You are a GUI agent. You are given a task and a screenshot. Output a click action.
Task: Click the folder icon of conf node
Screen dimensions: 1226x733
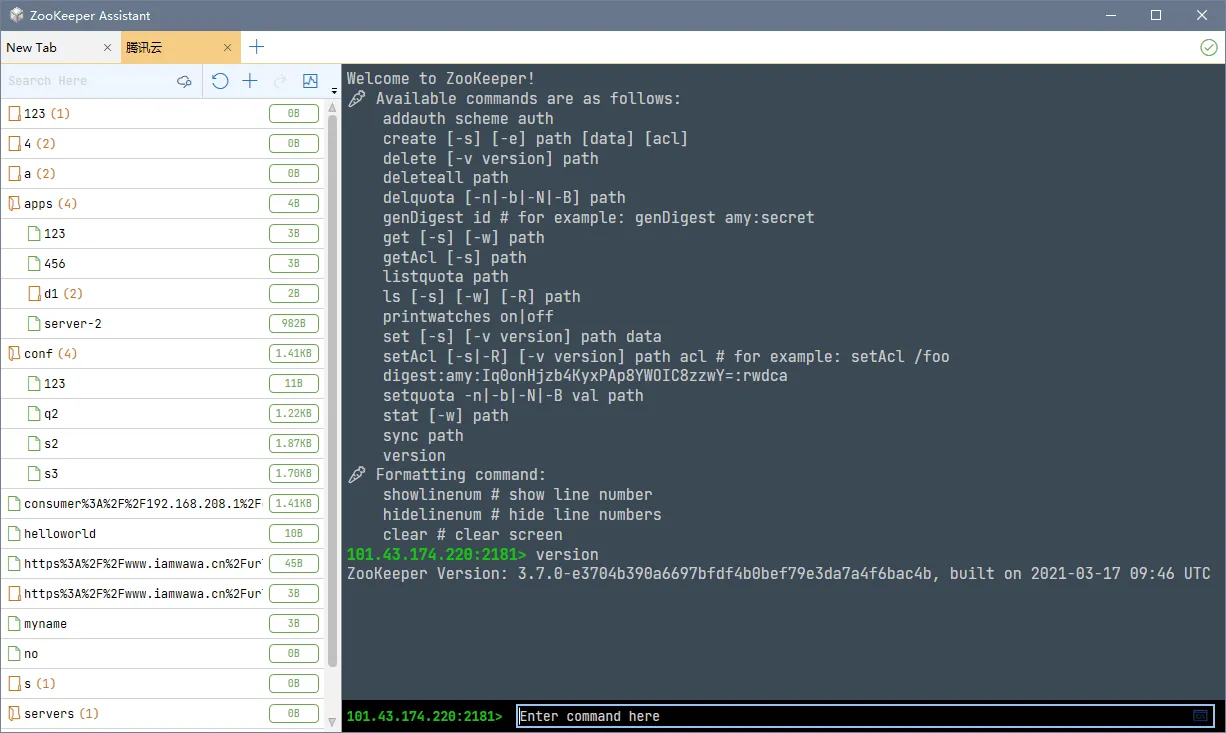[x=14, y=354]
